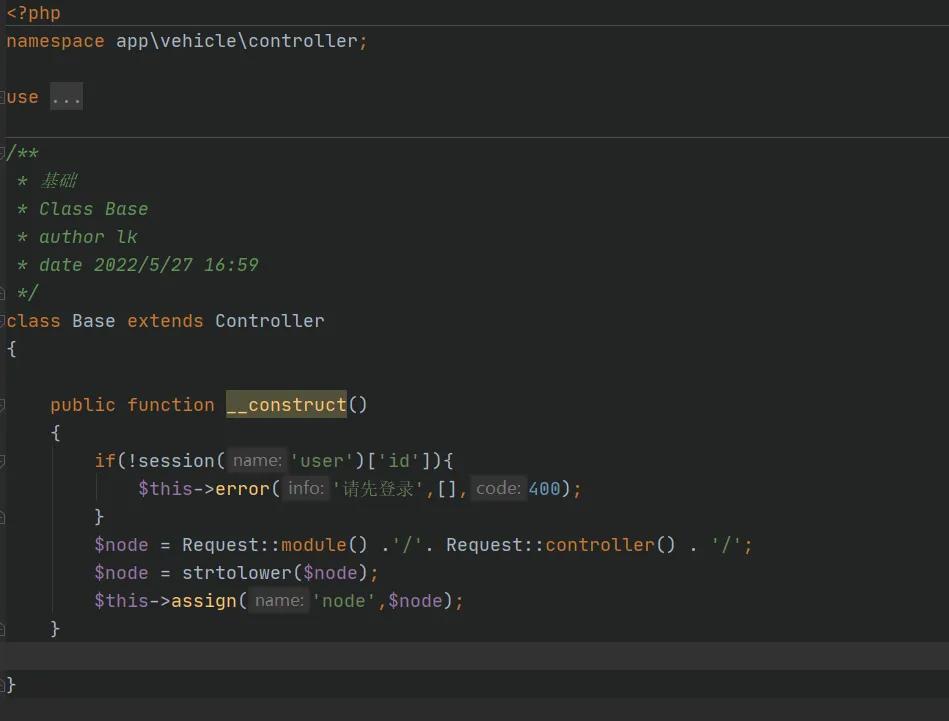This screenshot has height=721, width=949.
Task: Expand the folded use imports placeholder
Action: (x=66, y=97)
